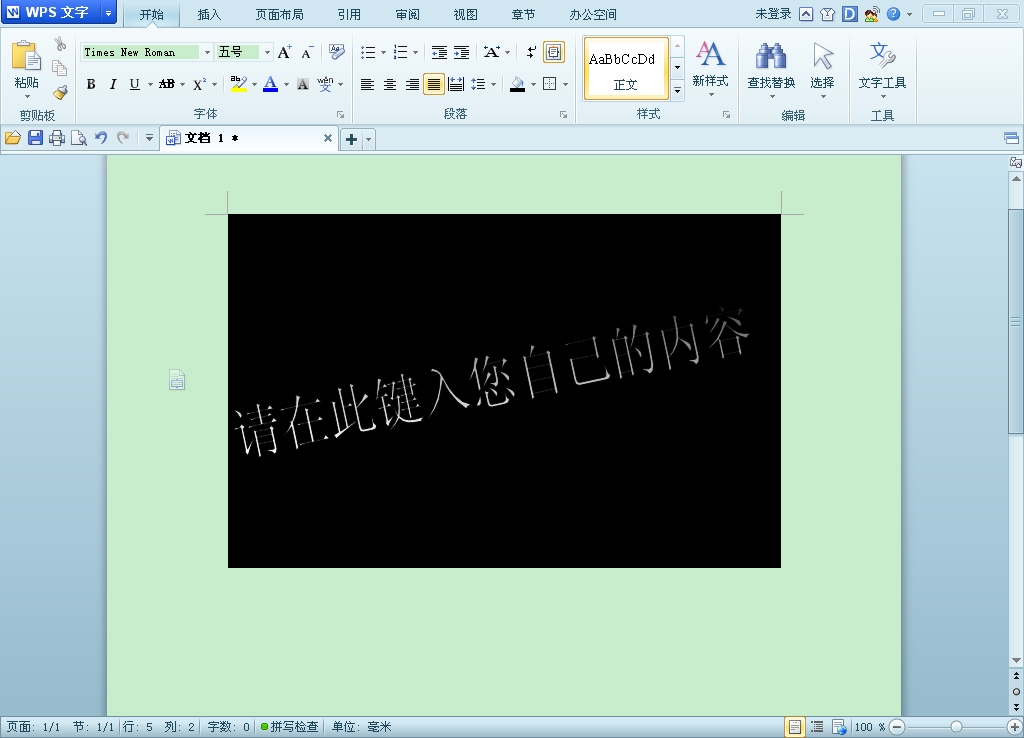Open Chinese typesetting A icon
This screenshot has width=1024, height=738.
tap(492, 52)
